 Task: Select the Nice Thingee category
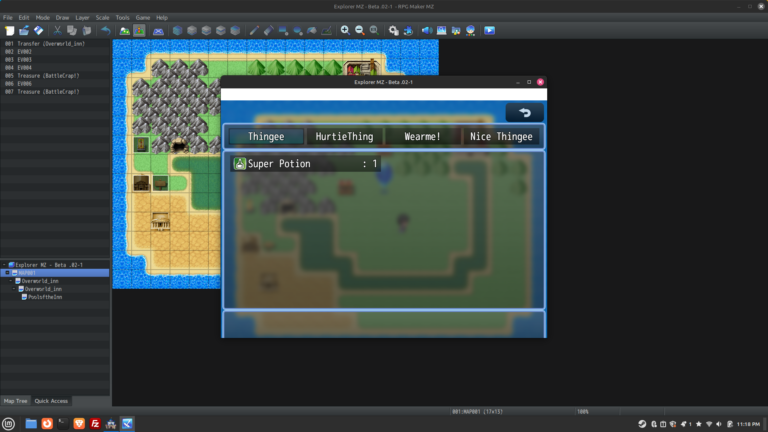(501, 137)
